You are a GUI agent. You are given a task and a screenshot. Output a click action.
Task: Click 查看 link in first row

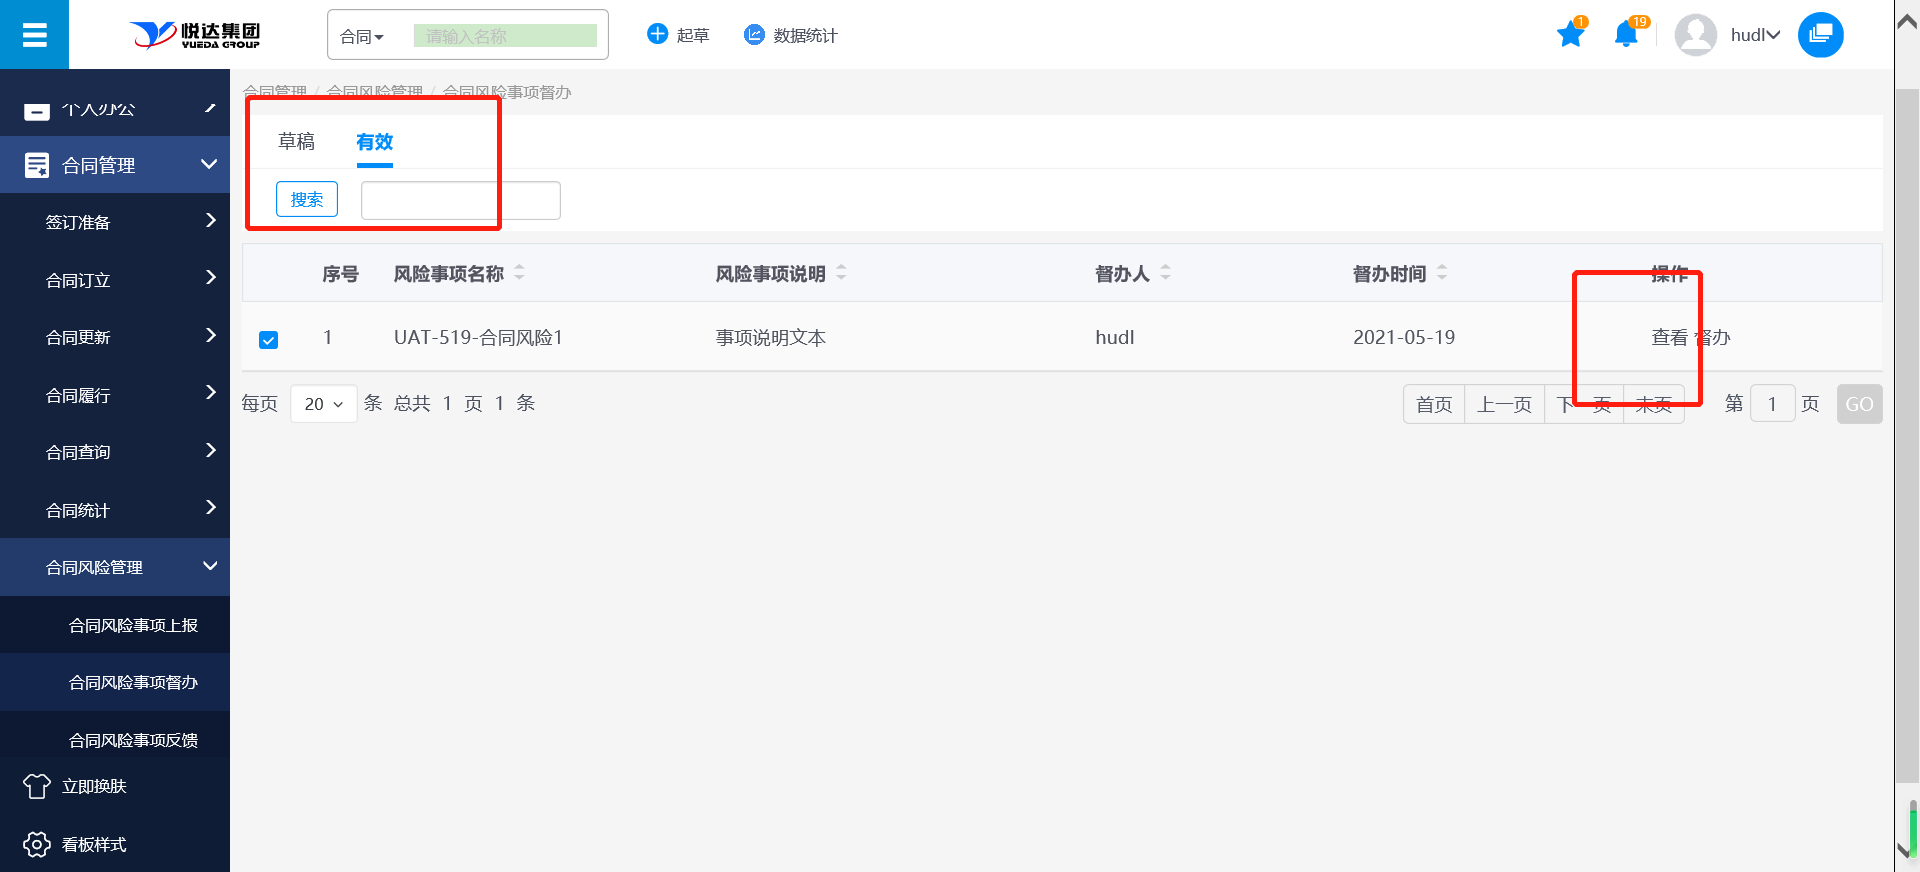tap(1668, 338)
